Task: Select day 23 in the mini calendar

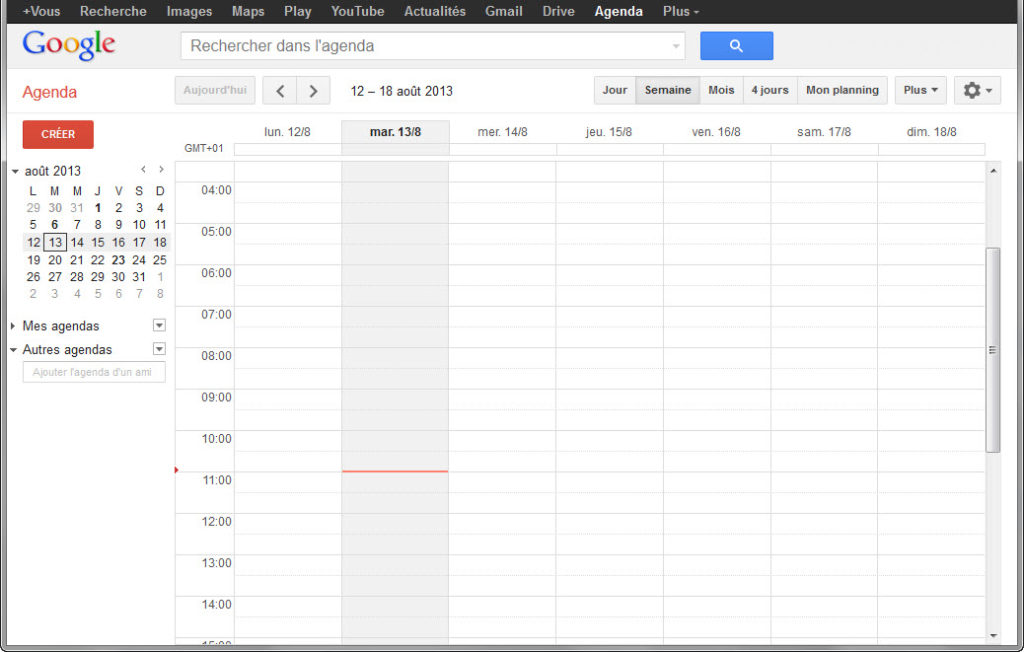Action: point(118,260)
